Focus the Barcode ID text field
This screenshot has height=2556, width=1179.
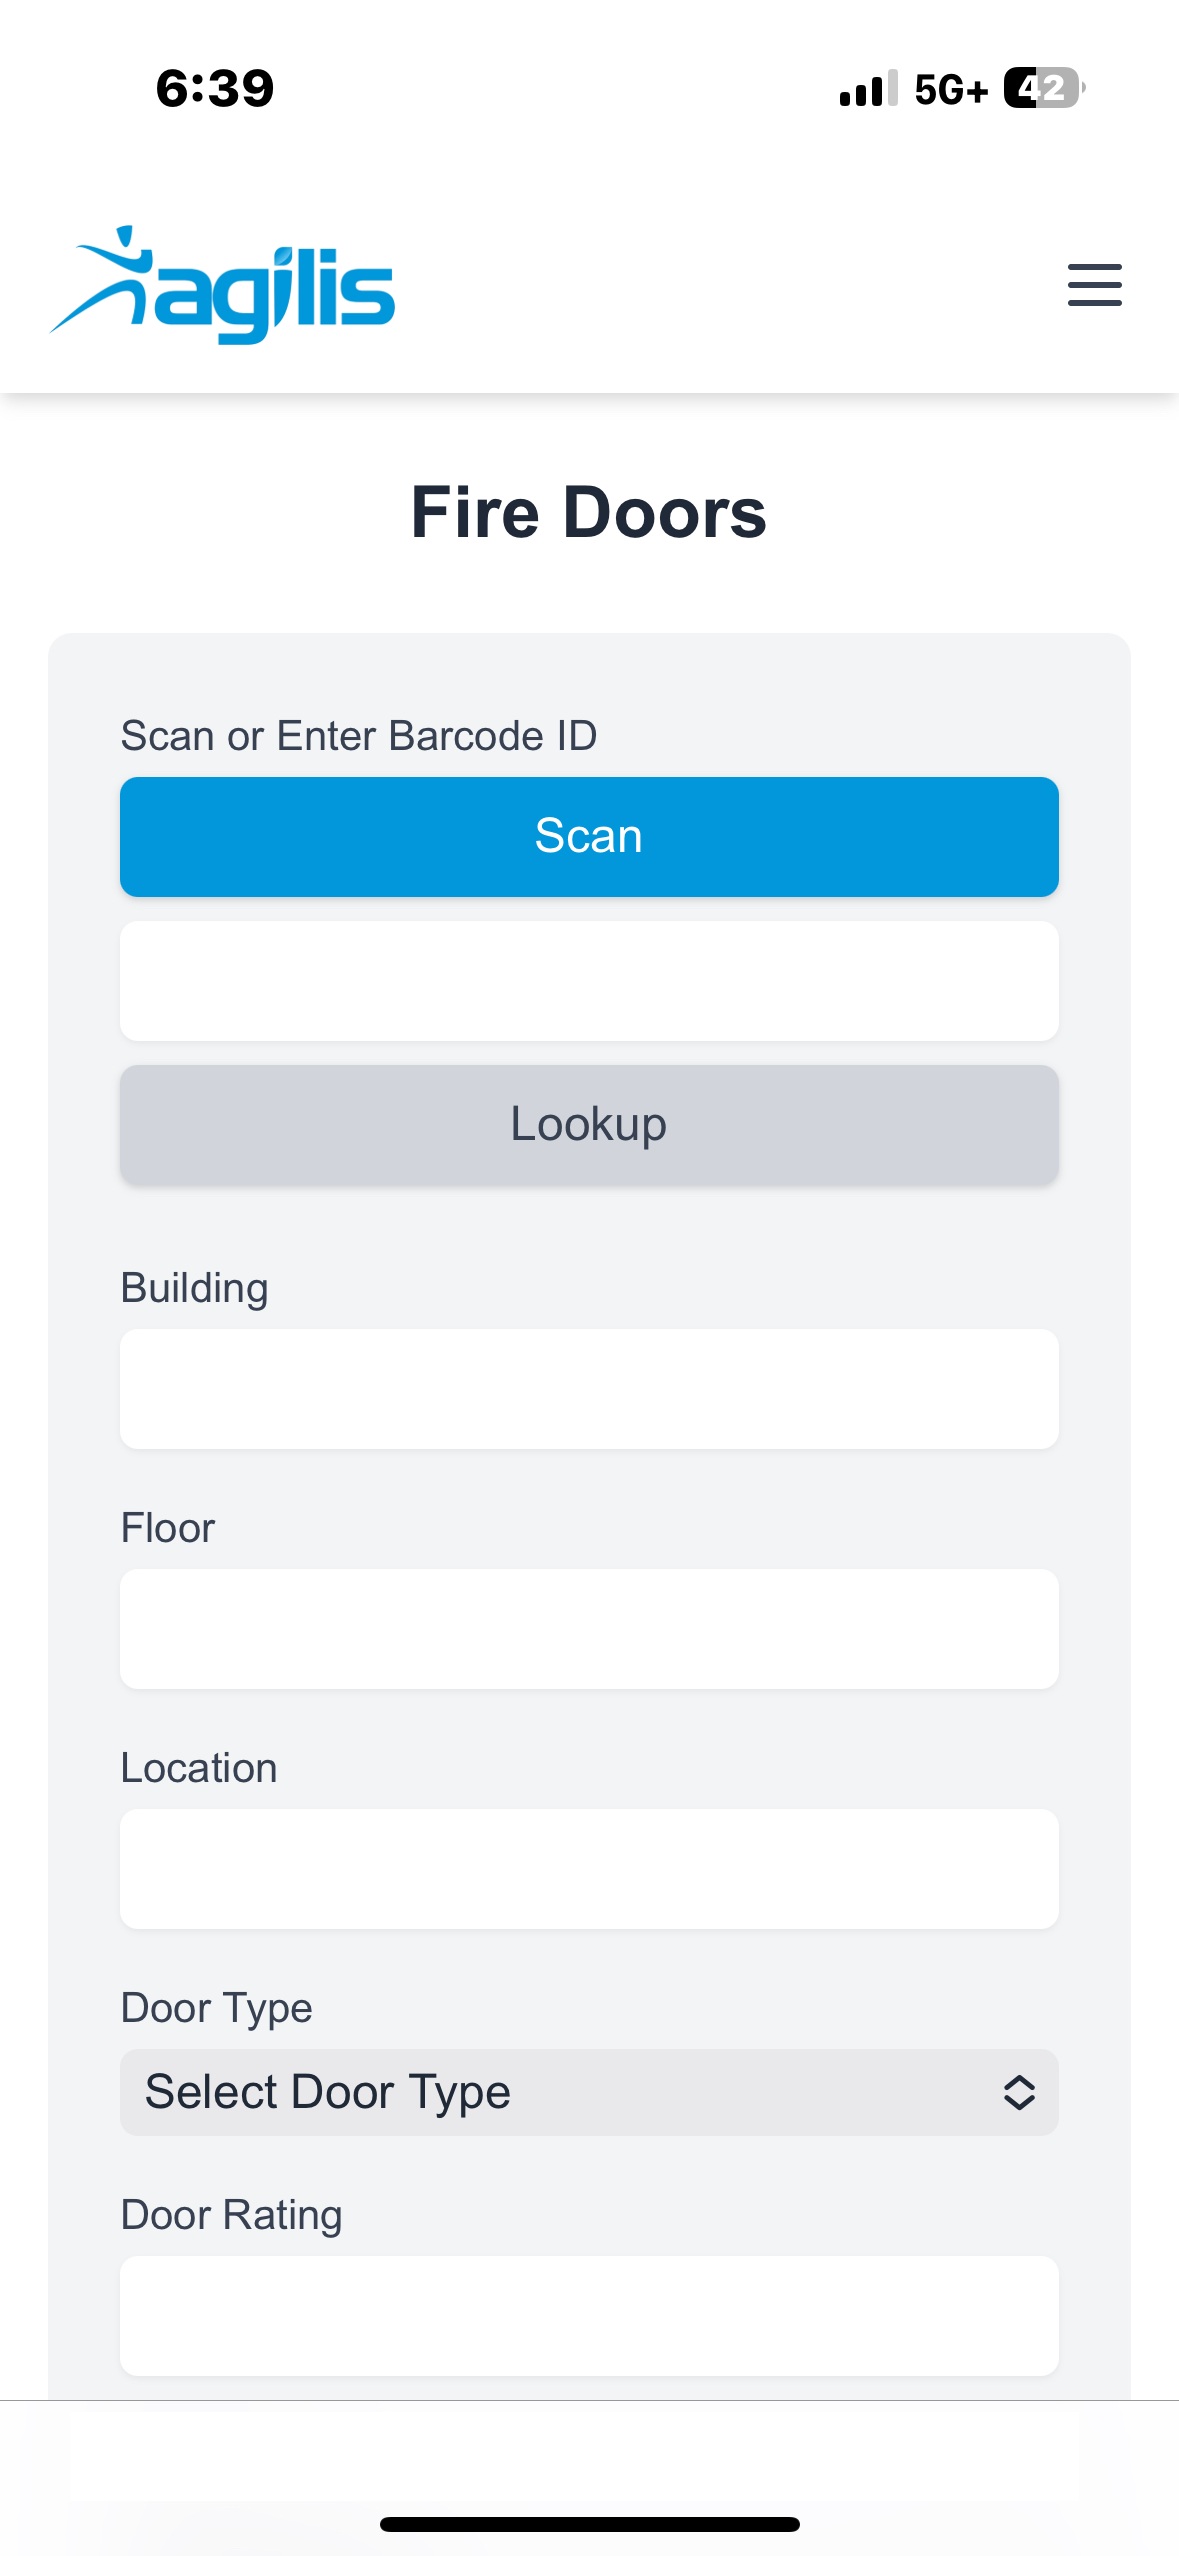589,980
